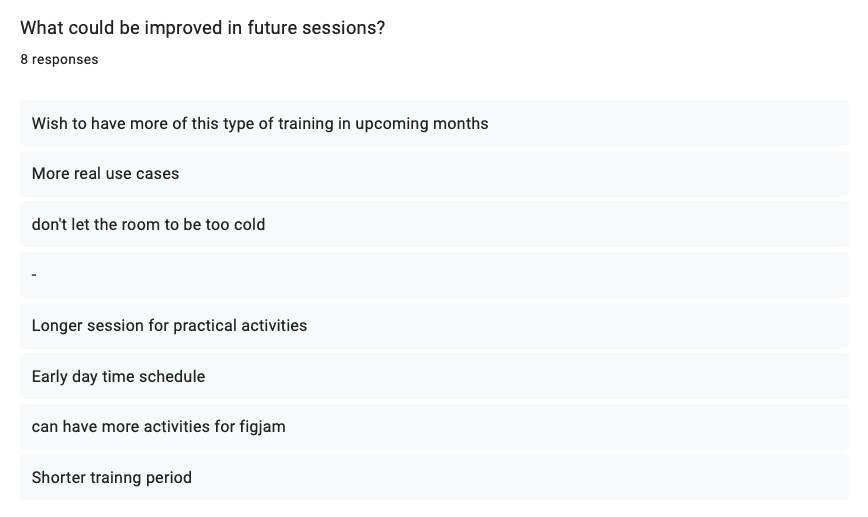The height and width of the screenshot is (517, 868).
Task: Click 'upcoming months' text in first response
Action: click(422, 124)
